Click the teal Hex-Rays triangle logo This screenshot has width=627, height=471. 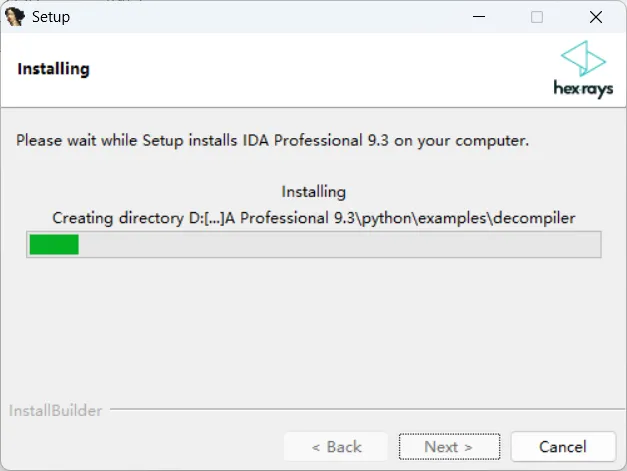583,58
